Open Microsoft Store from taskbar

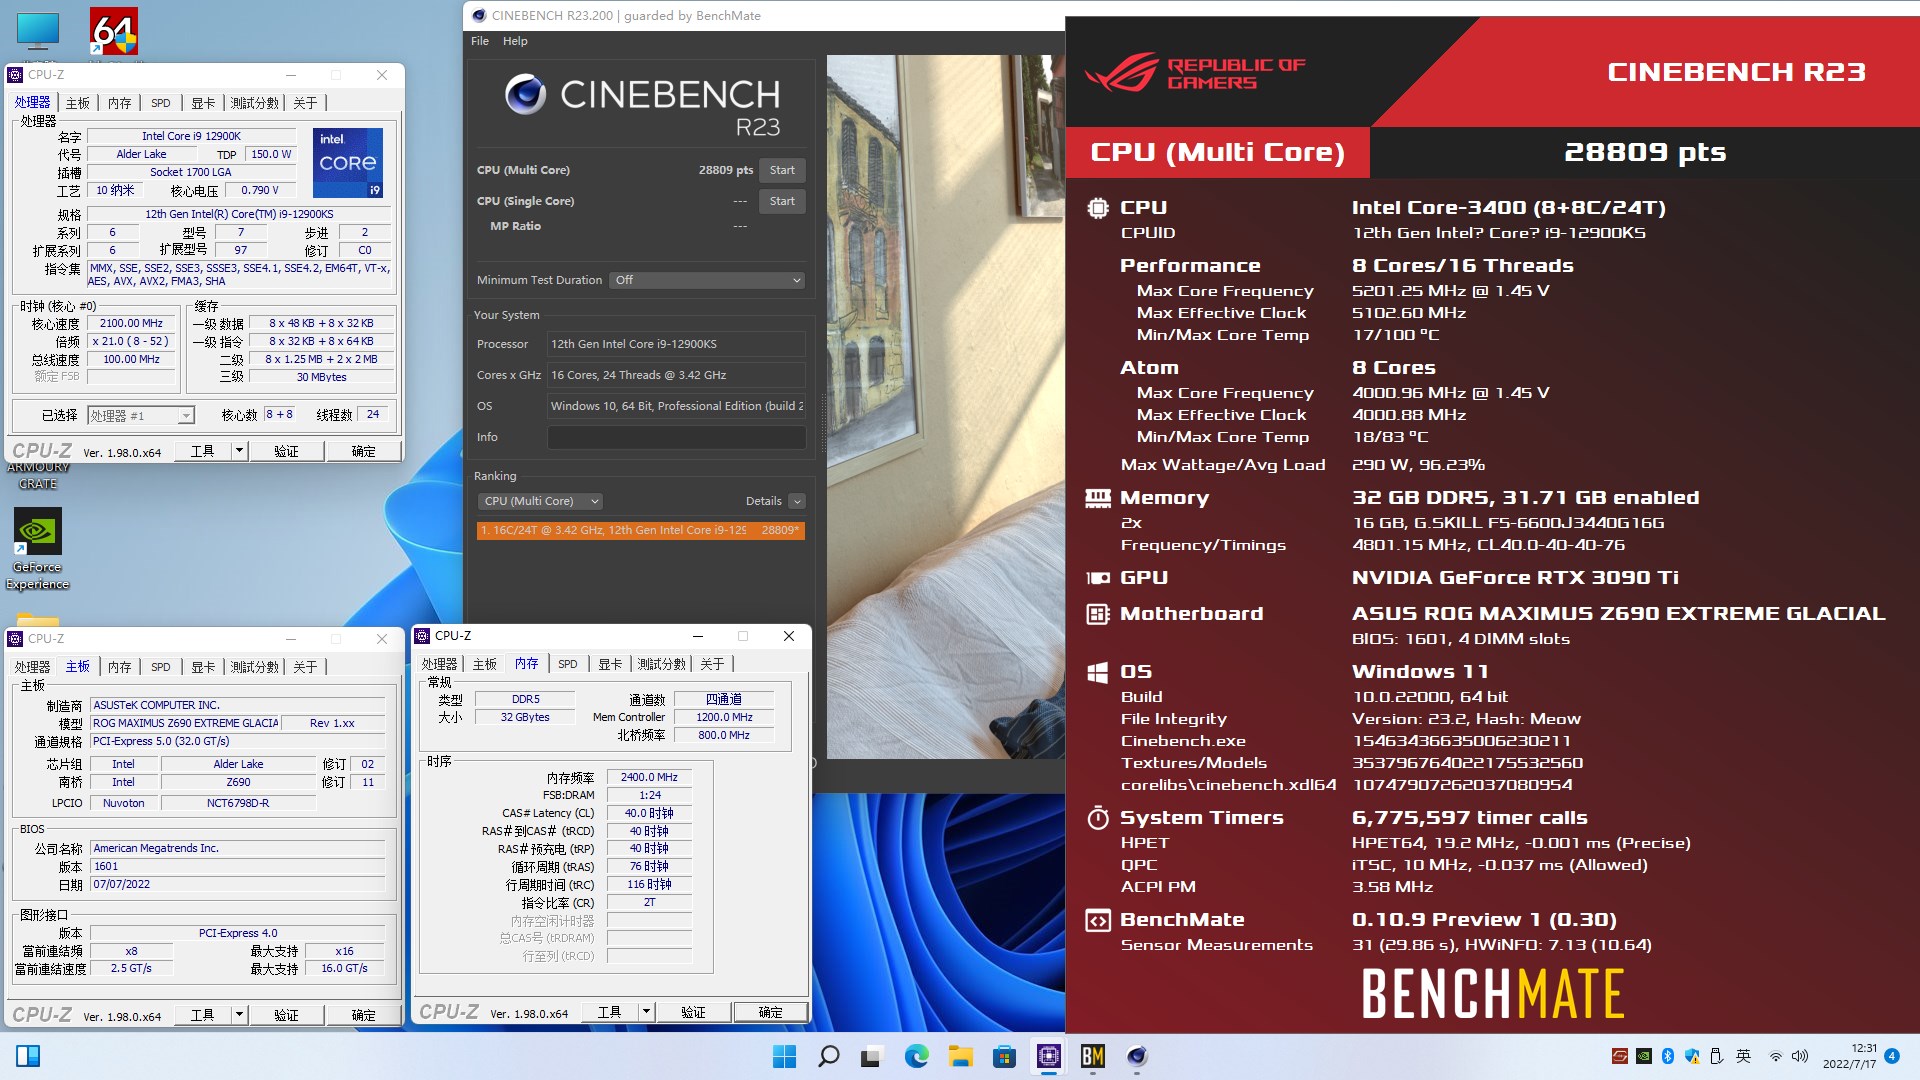pos(1004,1056)
